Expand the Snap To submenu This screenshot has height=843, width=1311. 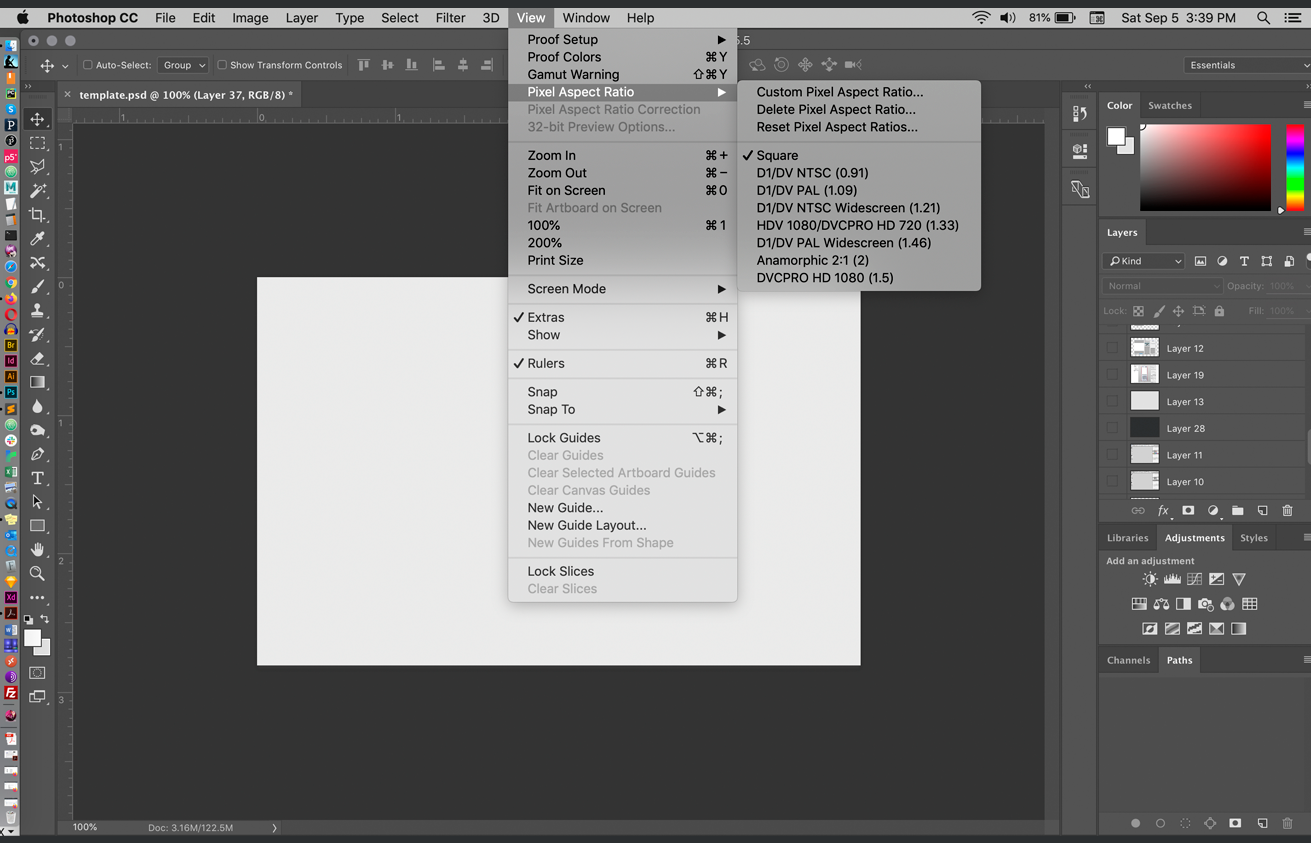point(622,410)
